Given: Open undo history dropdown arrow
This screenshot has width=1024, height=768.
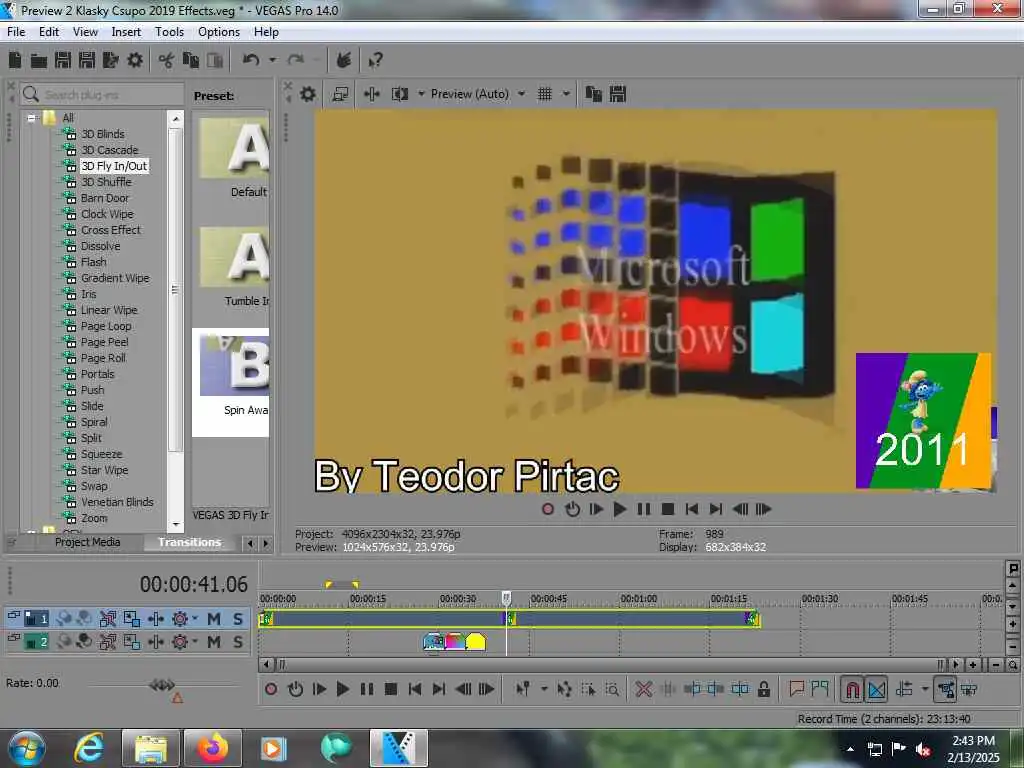Looking at the screenshot, I should point(273,60).
